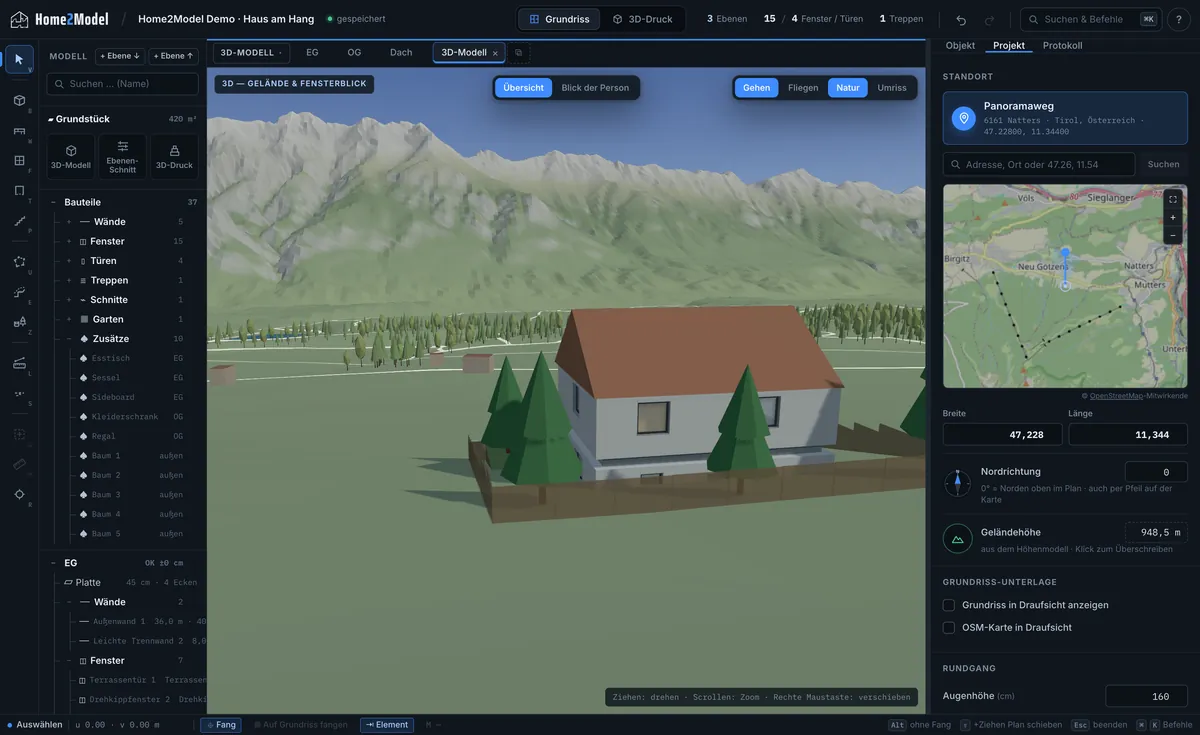1200x735 pixels.
Task: Click the Suchen button beside address field
Action: (1163, 164)
